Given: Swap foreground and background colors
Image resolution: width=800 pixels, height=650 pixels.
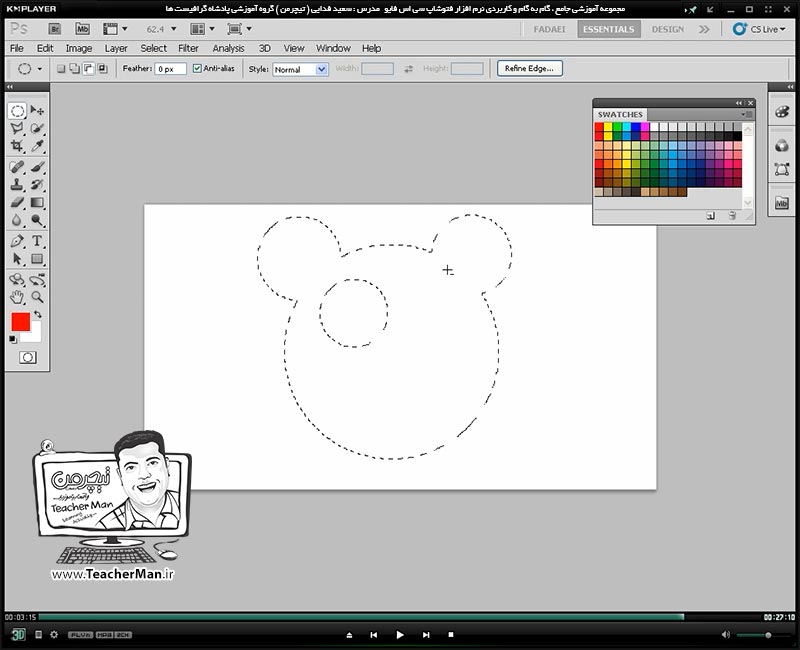Looking at the screenshot, I should 38,314.
